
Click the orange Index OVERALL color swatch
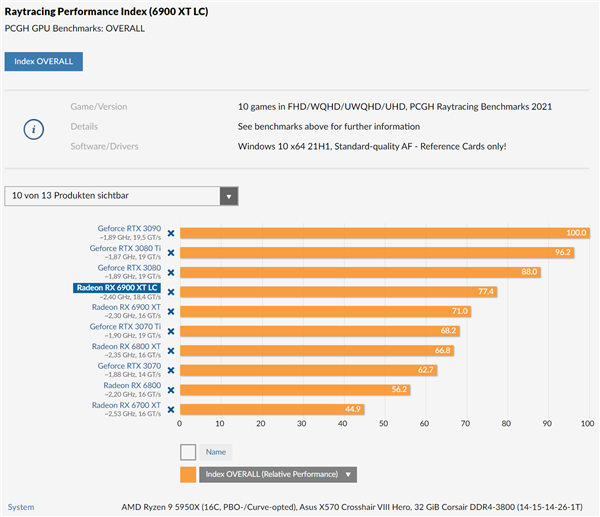click(x=188, y=475)
